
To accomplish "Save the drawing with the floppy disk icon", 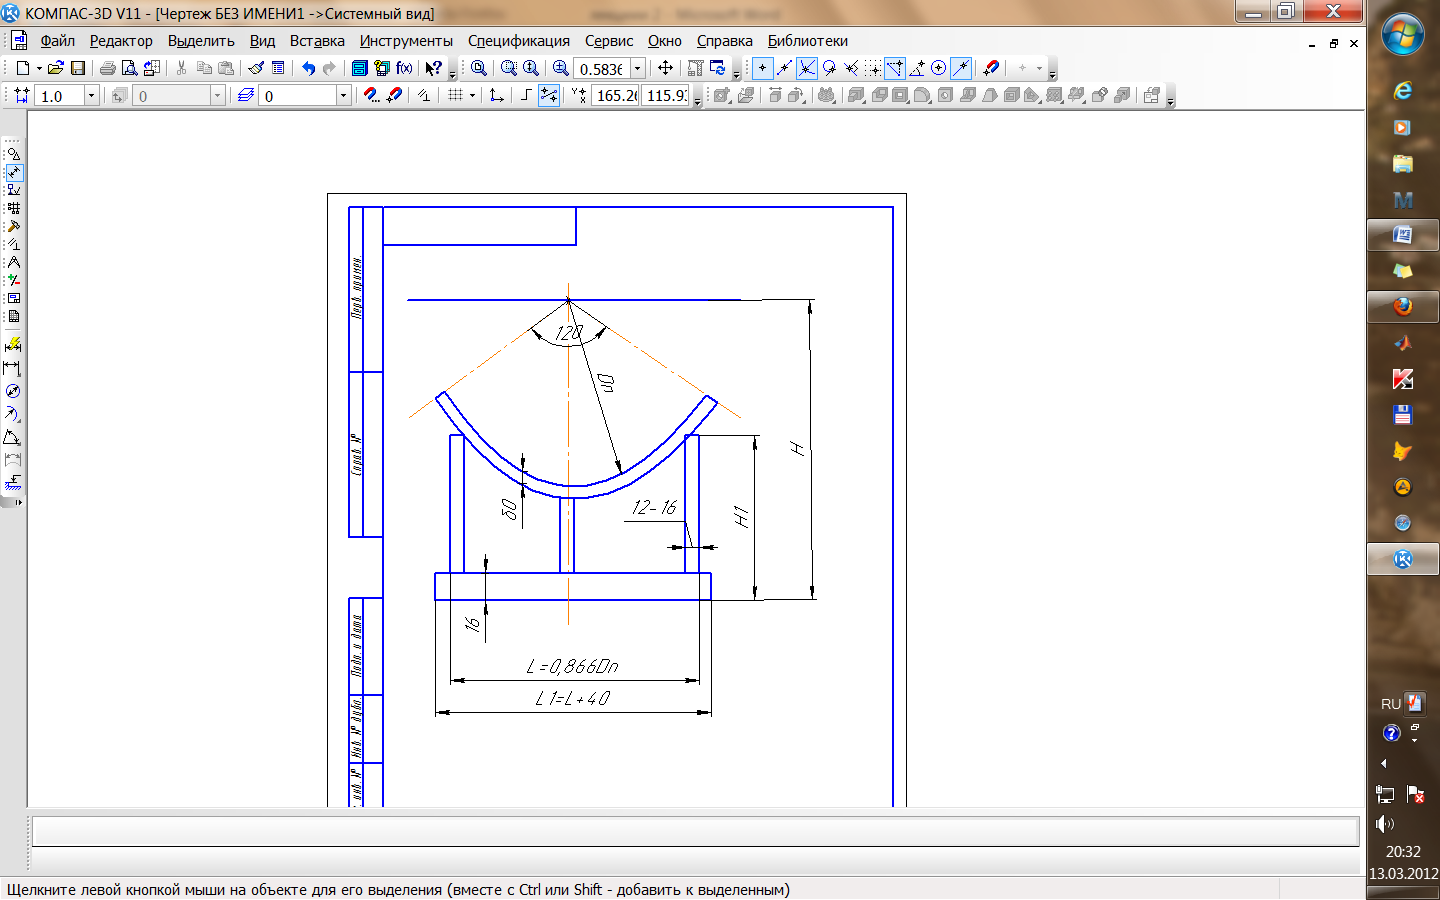I will [x=78, y=68].
